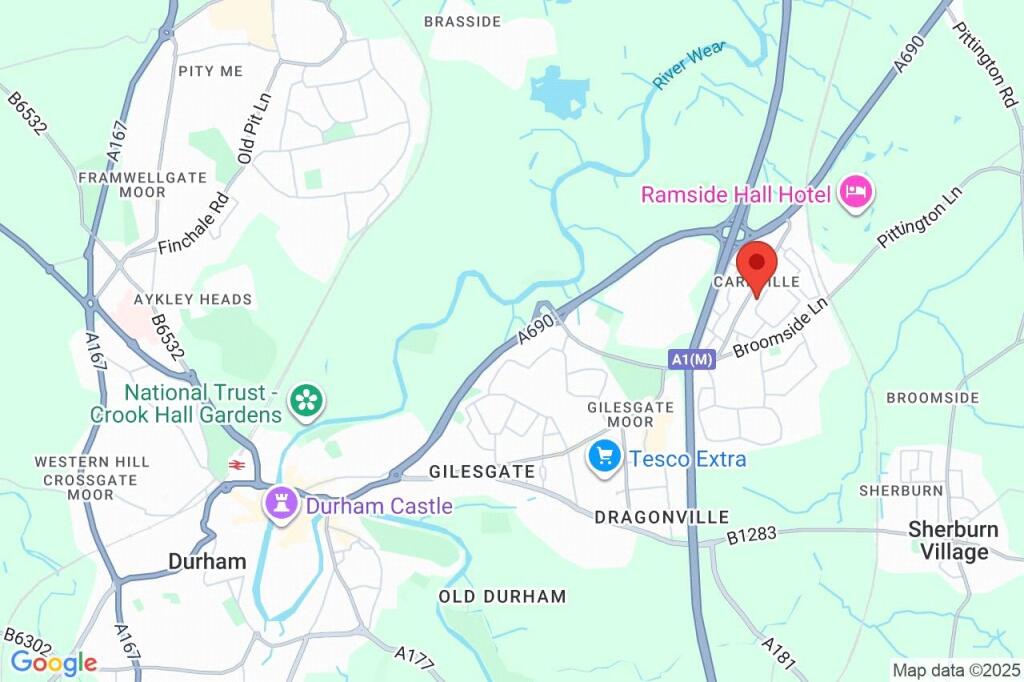Click the National Trust Crook Hall Gardens label
The height and width of the screenshot is (682, 1024).
[195, 403]
